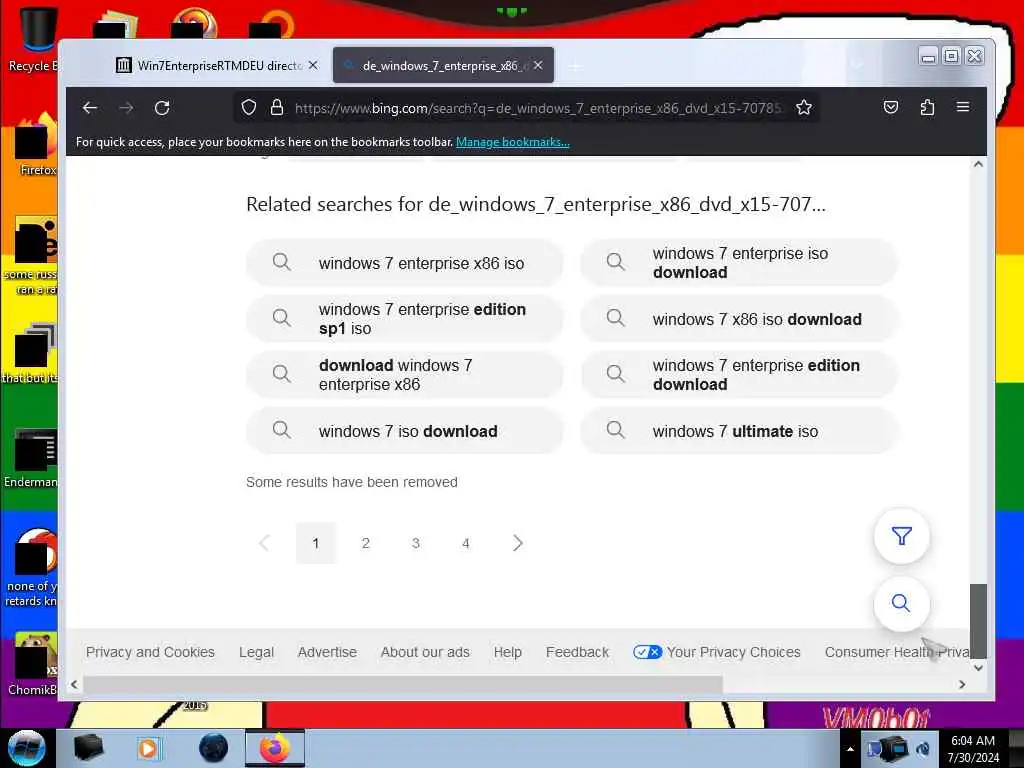The width and height of the screenshot is (1024, 768).
Task: Go to next results page arrow
Action: [517, 543]
